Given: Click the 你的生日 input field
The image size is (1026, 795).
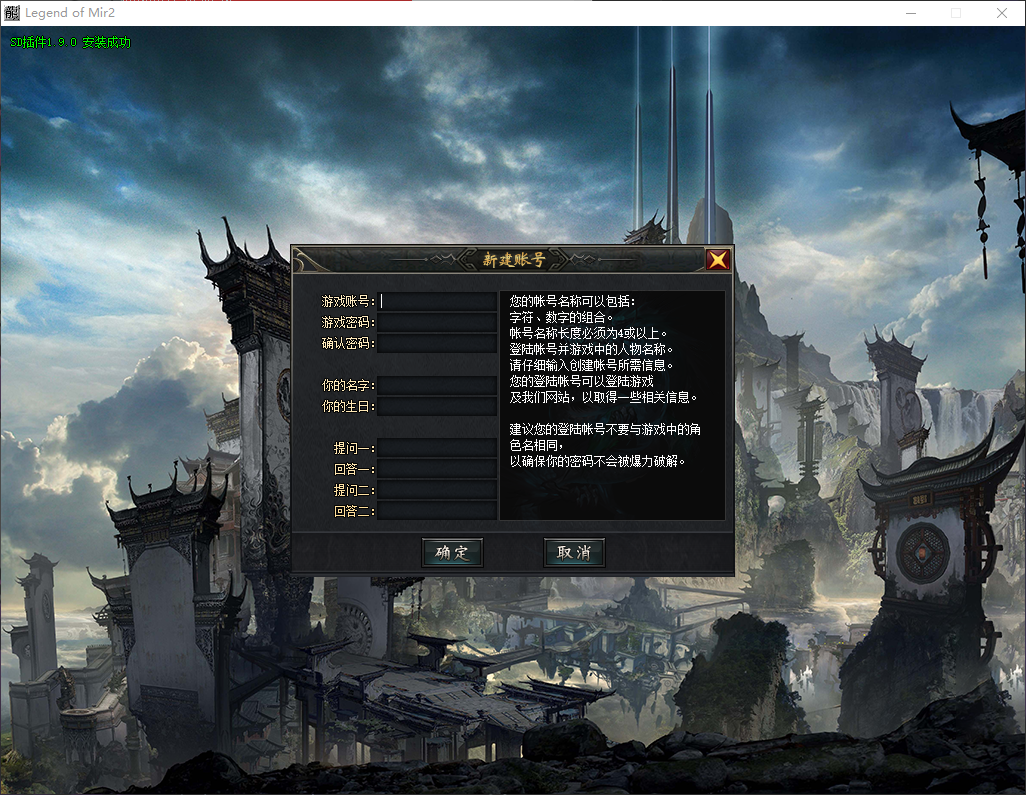Looking at the screenshot, I should tap(436, 406).
